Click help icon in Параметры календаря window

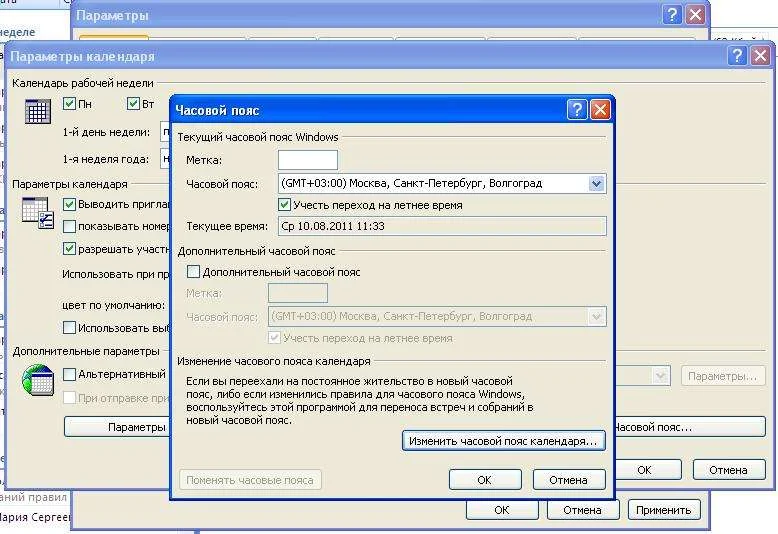[x=737, y=55]
